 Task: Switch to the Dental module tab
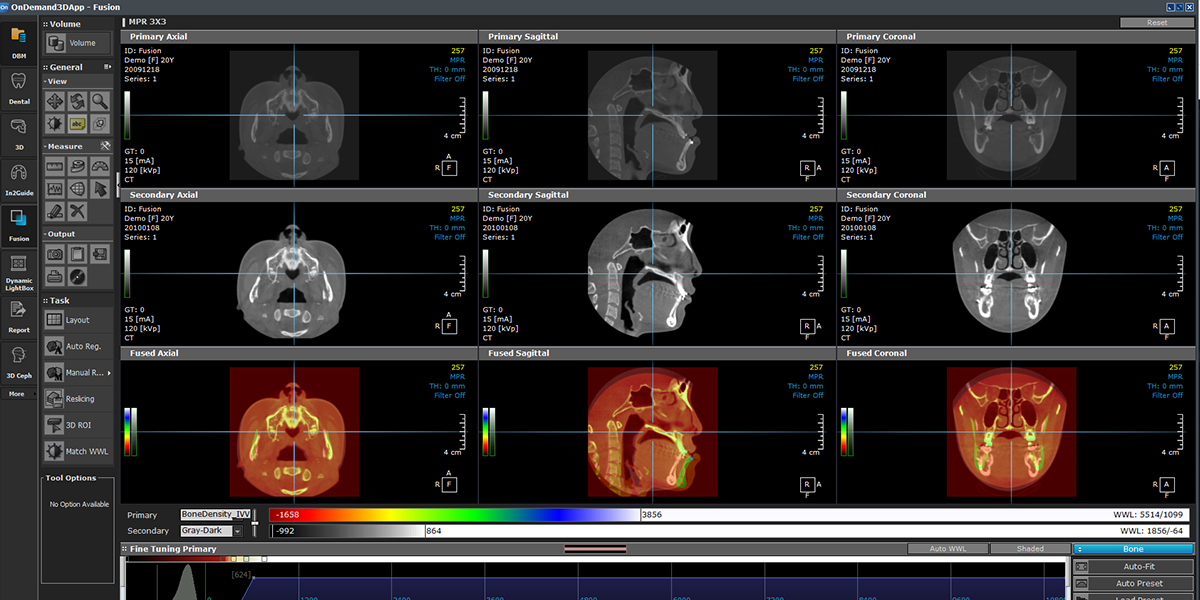point(19,87)
